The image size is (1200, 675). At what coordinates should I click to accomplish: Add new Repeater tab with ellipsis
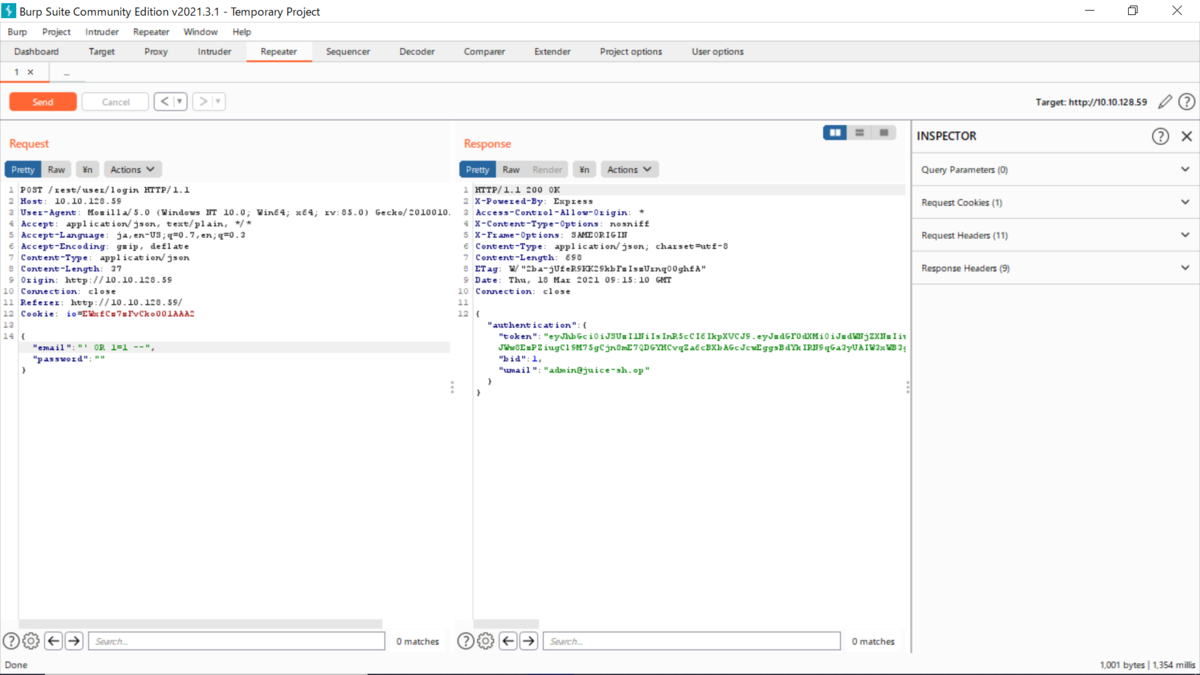66,73
